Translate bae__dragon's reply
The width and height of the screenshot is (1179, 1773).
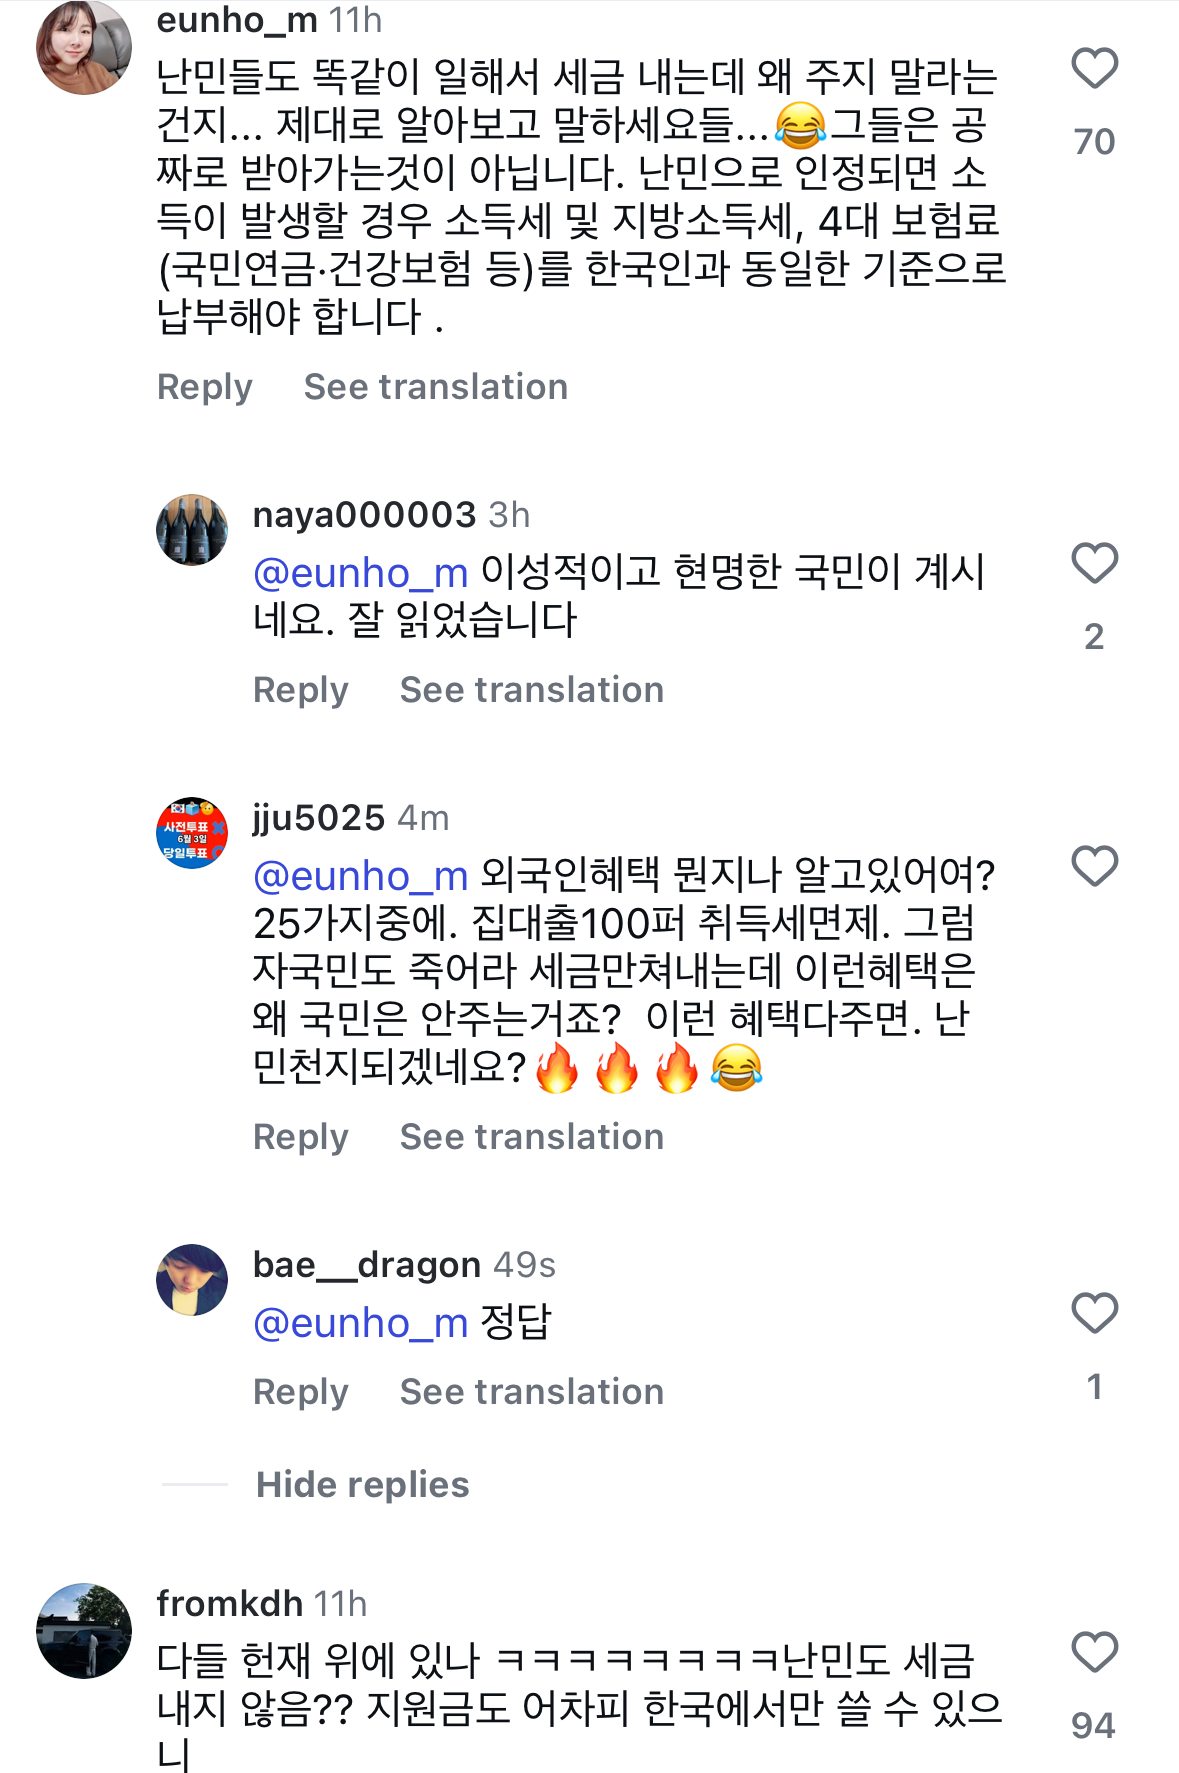[532, 1392]
